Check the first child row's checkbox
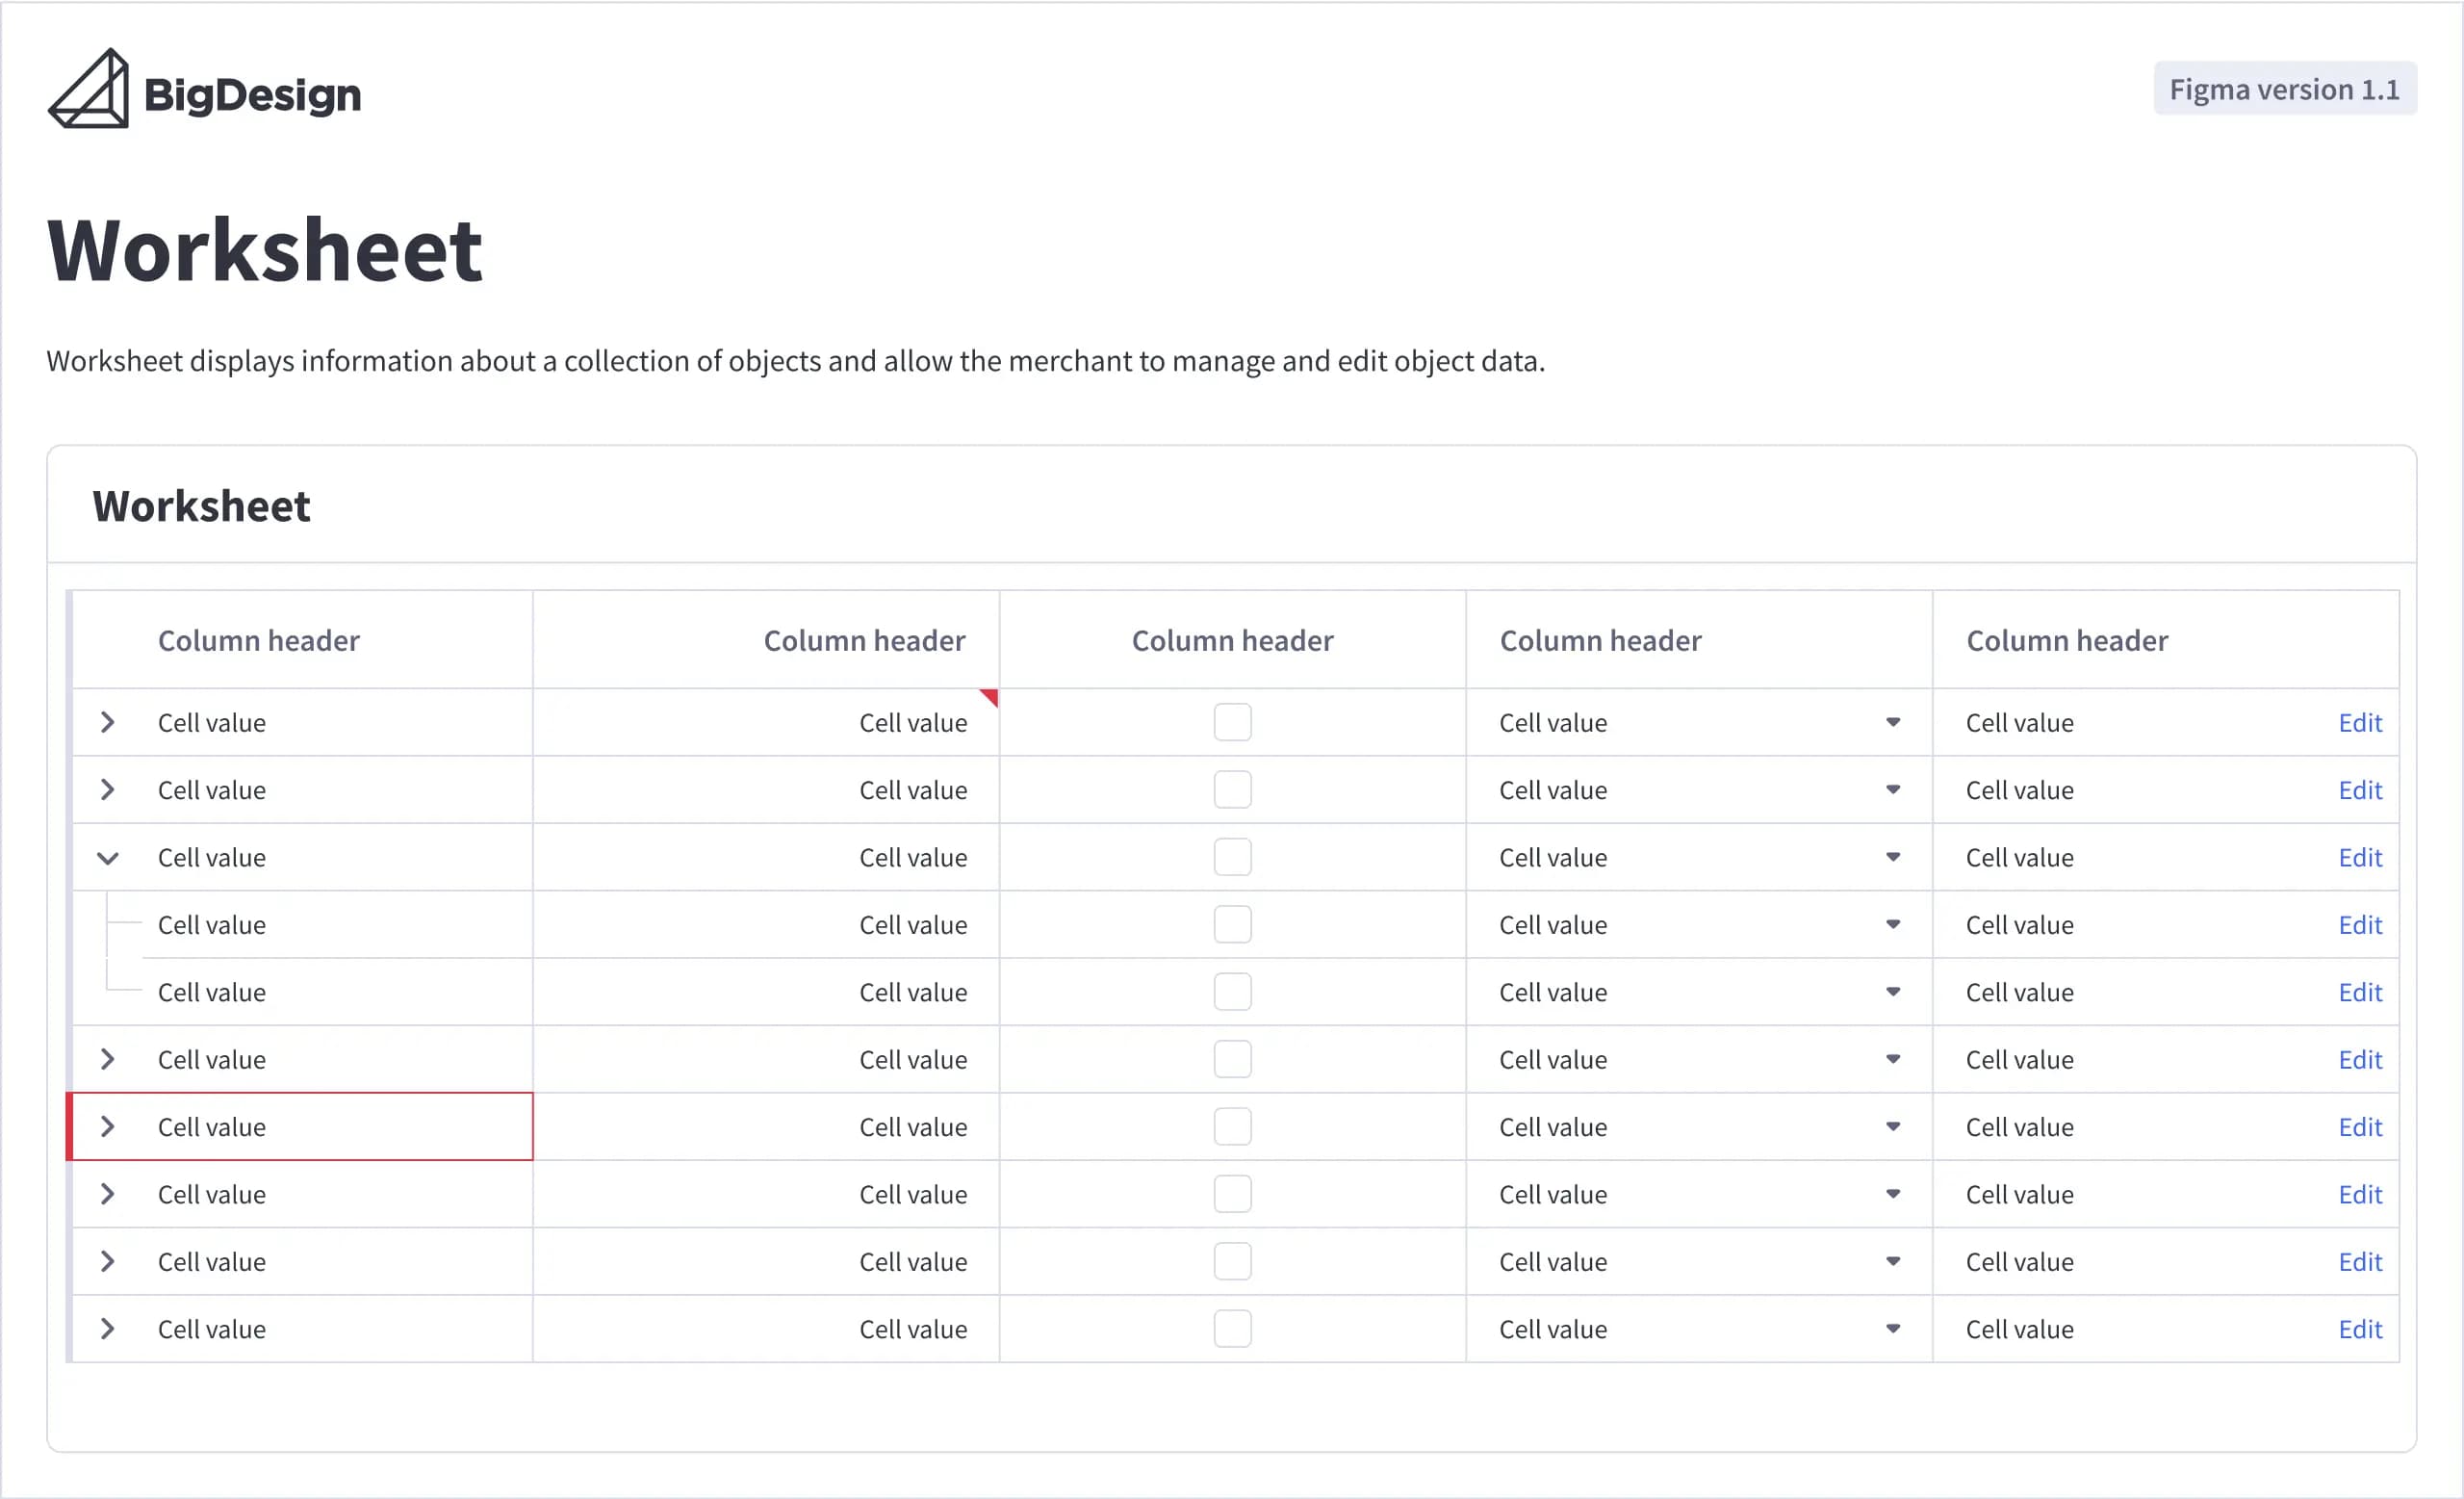This screenshot has width=2464, height=1499. click(x=1232, y=924)
